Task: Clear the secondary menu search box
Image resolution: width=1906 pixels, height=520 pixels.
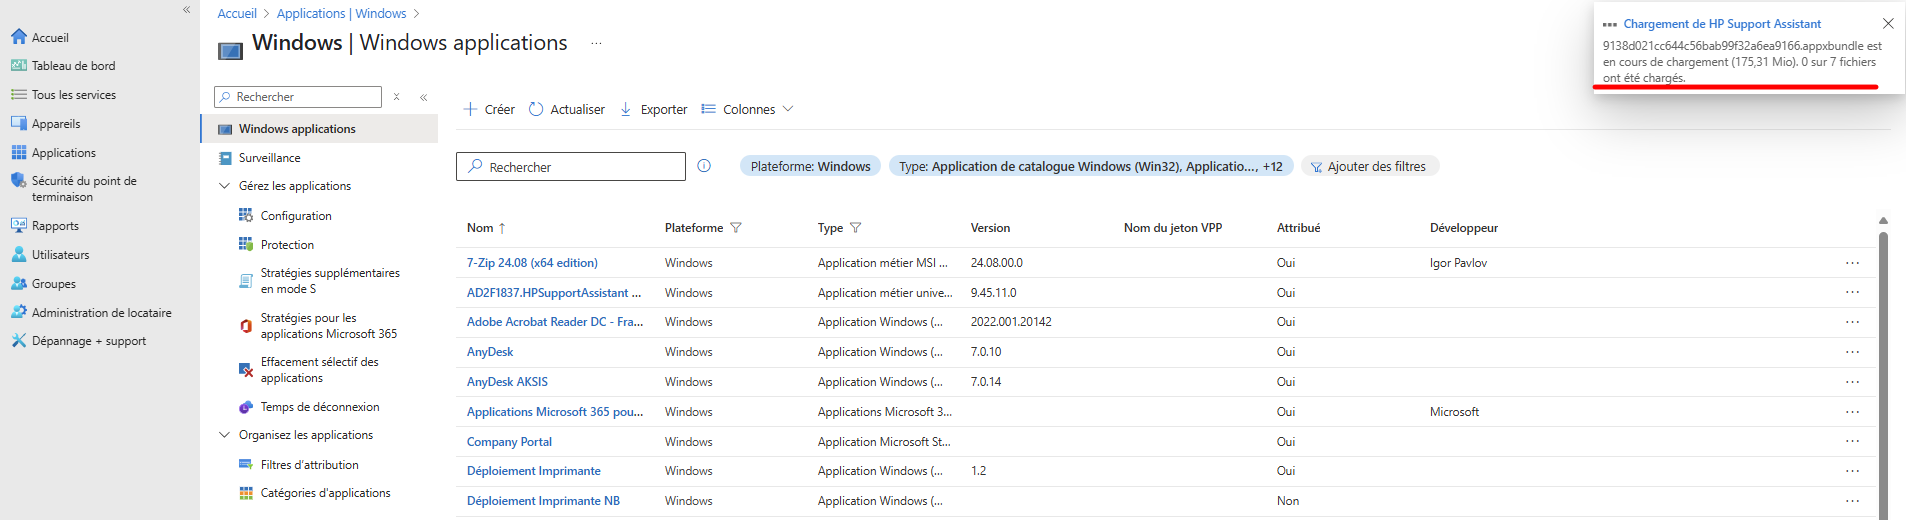Action: coord(397,97)
